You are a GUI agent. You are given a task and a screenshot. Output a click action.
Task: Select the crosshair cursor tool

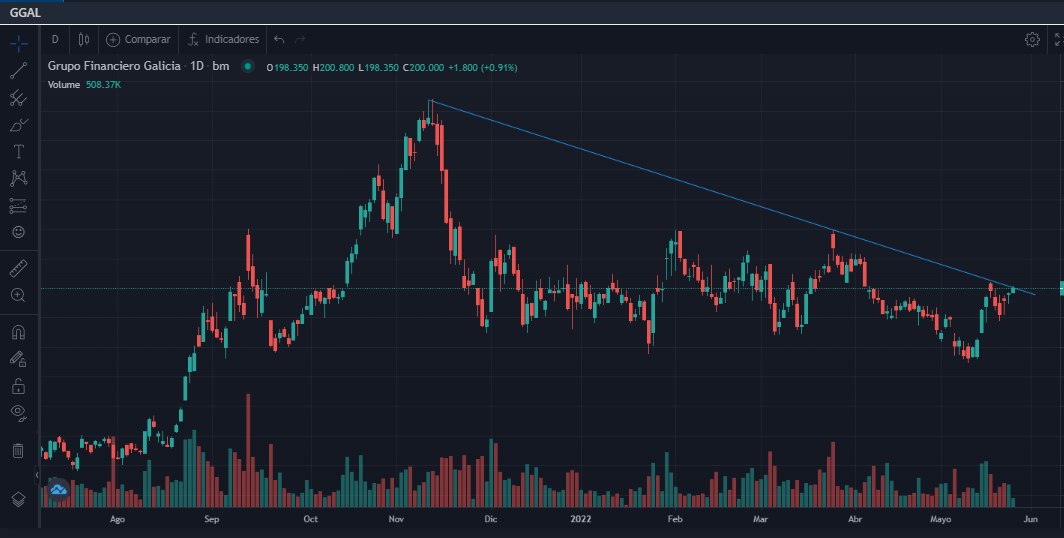tap(18, 44)
